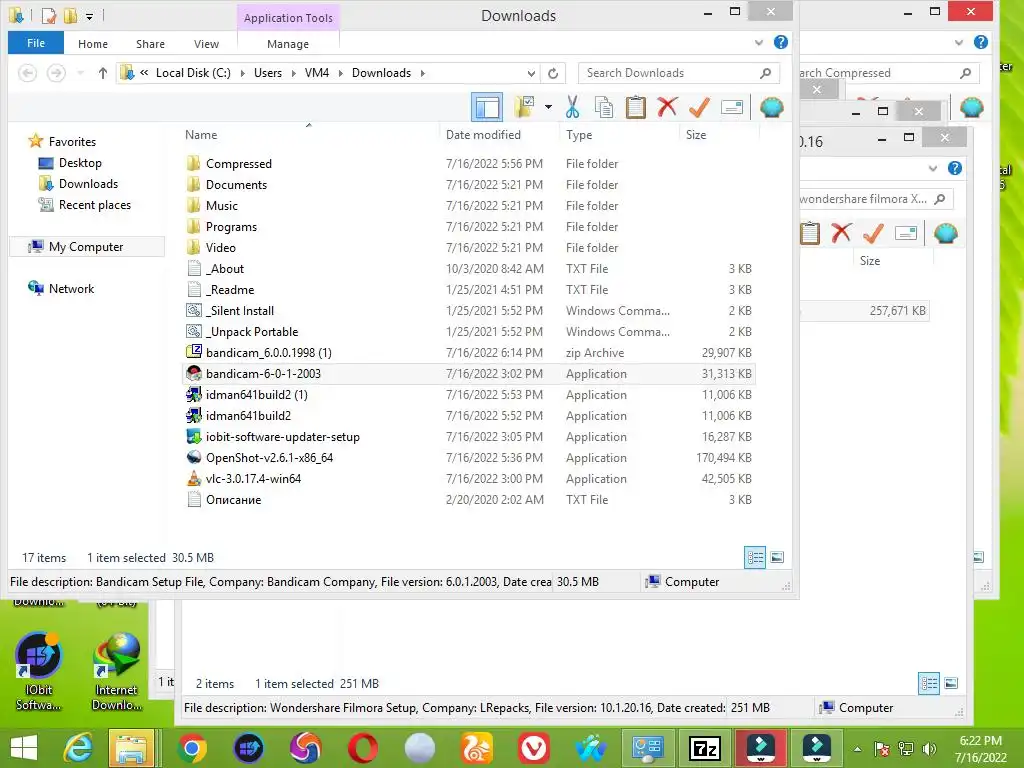Select Desktop in the Favorites tree

pos(80,163)
